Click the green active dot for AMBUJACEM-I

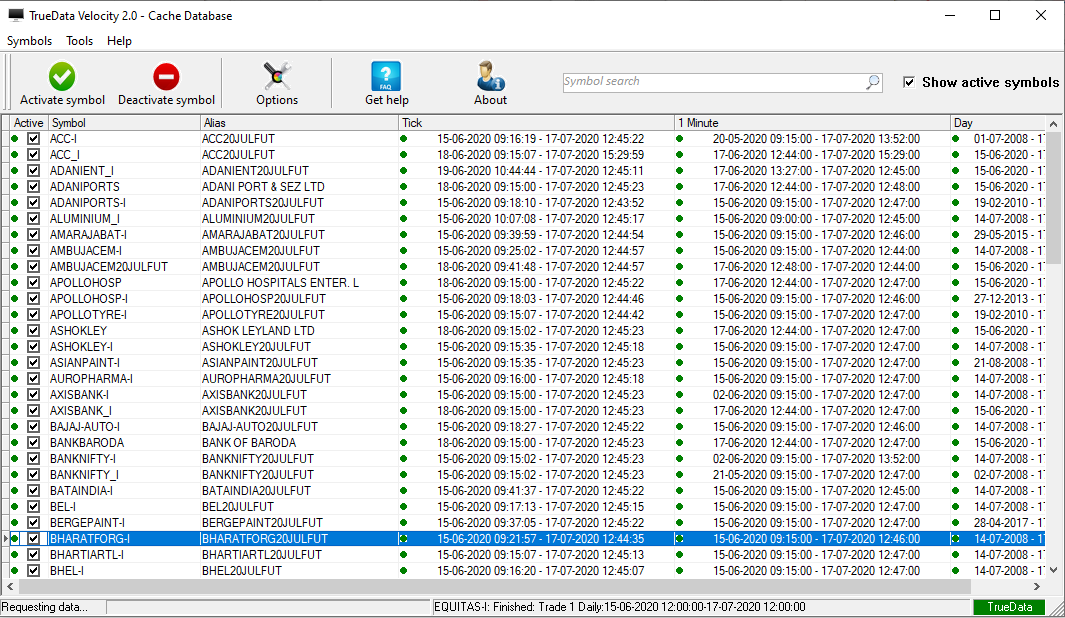pyautogui.click(x=15, y=251)
